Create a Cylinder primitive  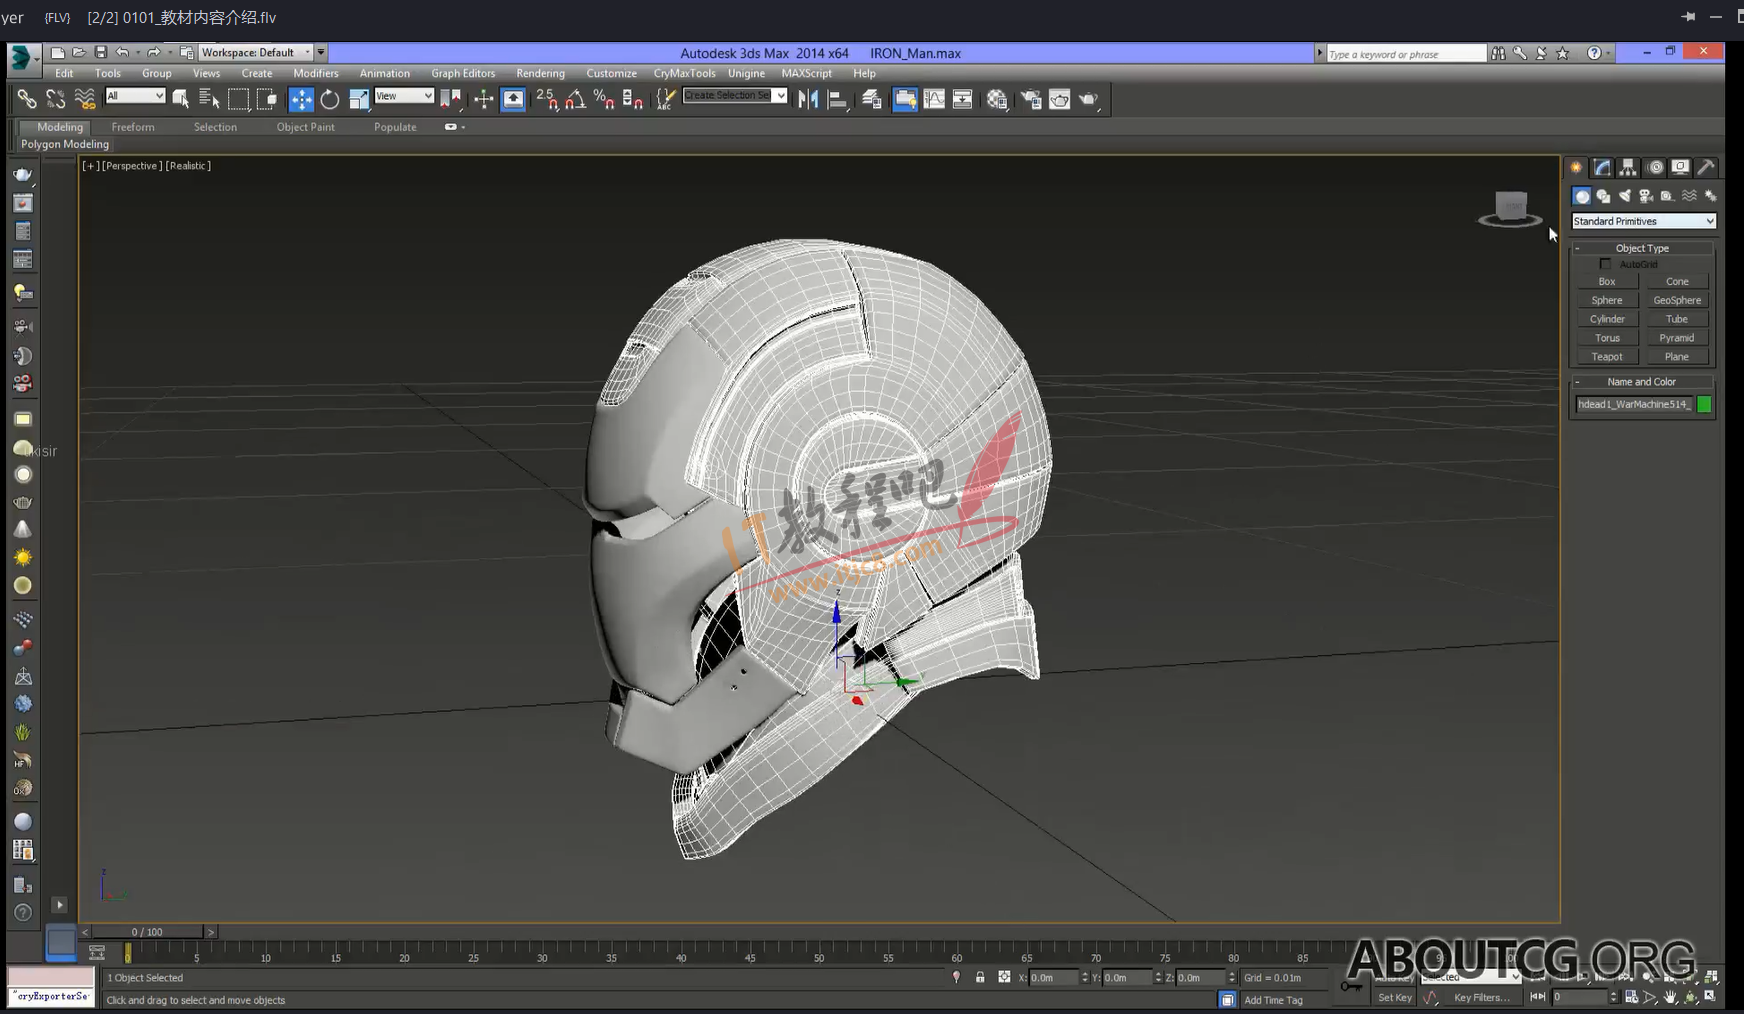tap(1607, 319)
